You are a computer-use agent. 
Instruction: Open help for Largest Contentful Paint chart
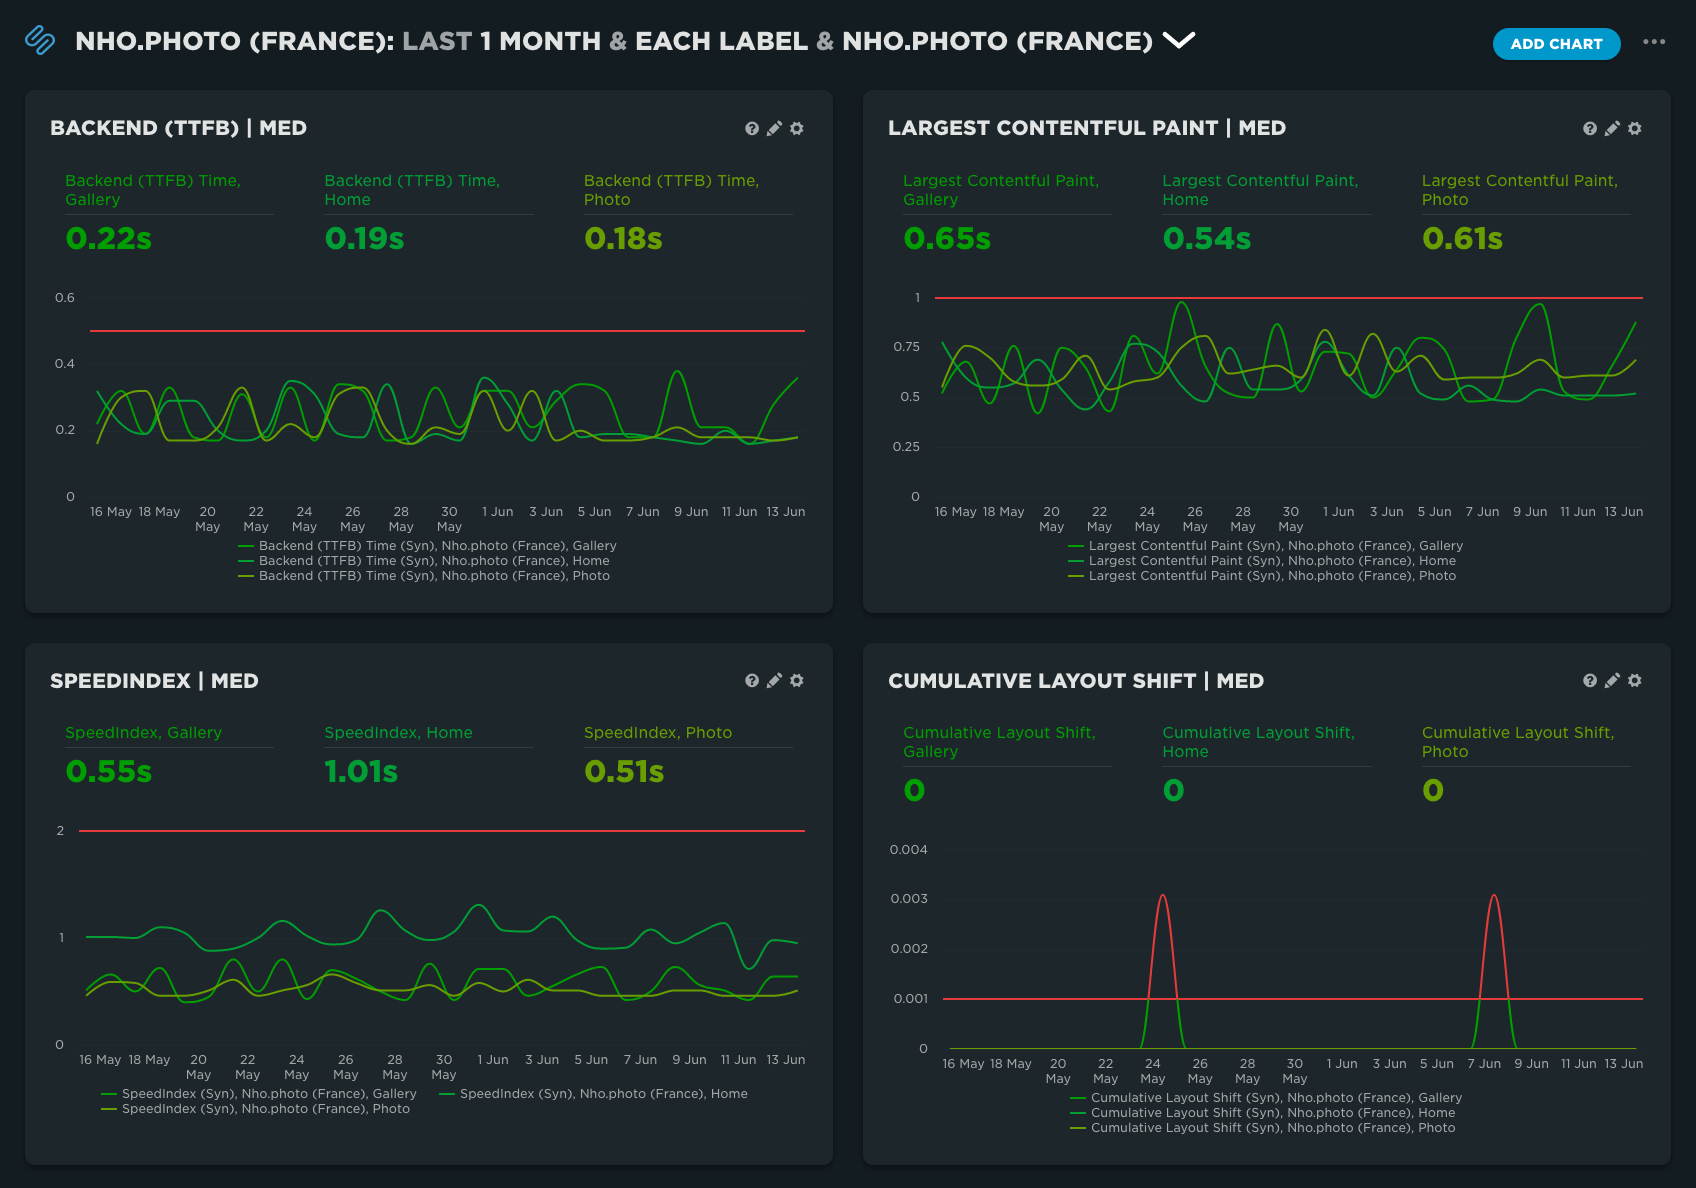click(1590, 129)
